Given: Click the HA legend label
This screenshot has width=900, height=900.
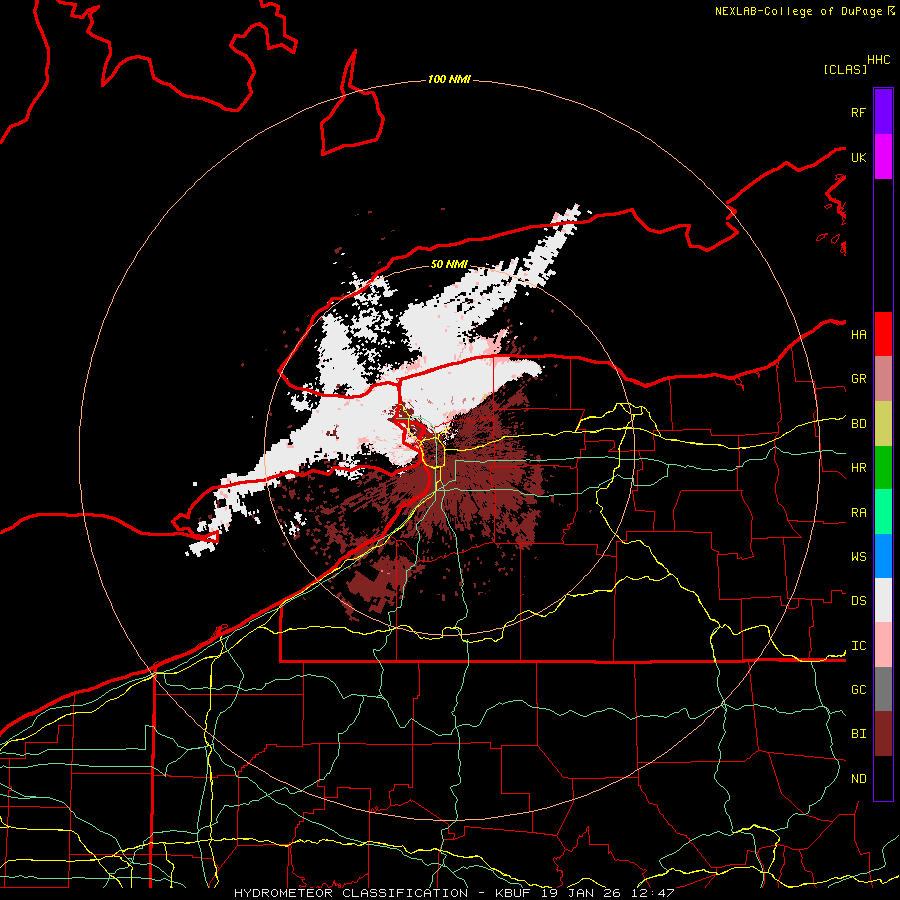Looking at the screenshot, I should tap(859, 335).
